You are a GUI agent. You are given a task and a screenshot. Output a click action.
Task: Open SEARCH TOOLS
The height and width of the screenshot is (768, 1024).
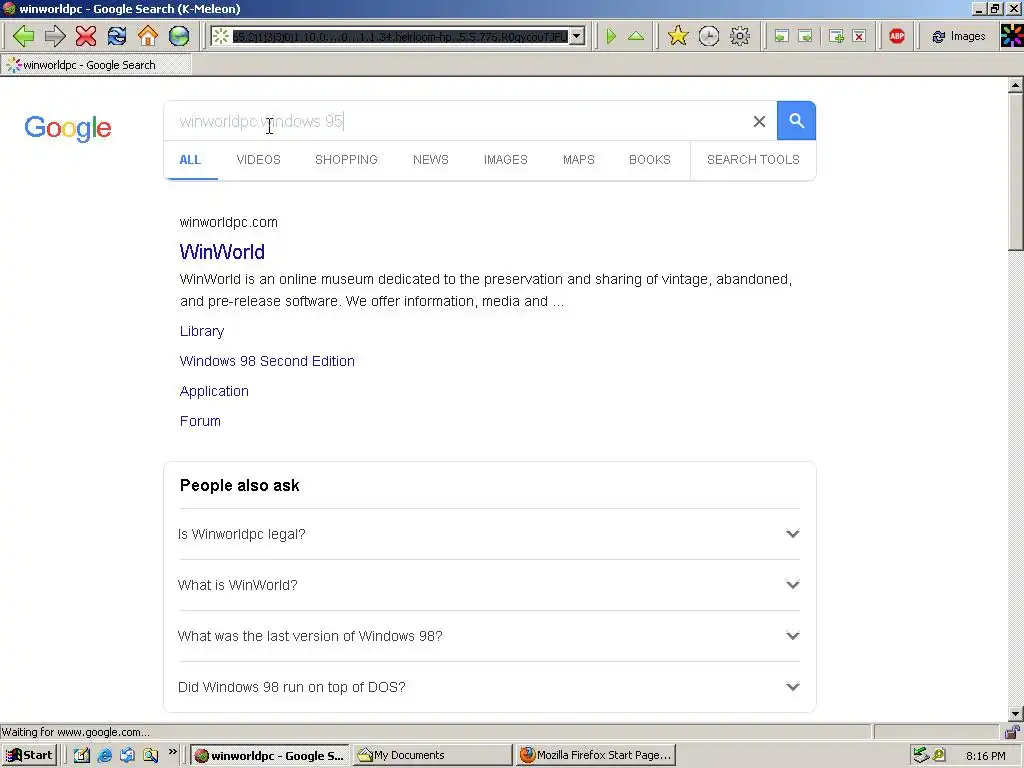753,160
